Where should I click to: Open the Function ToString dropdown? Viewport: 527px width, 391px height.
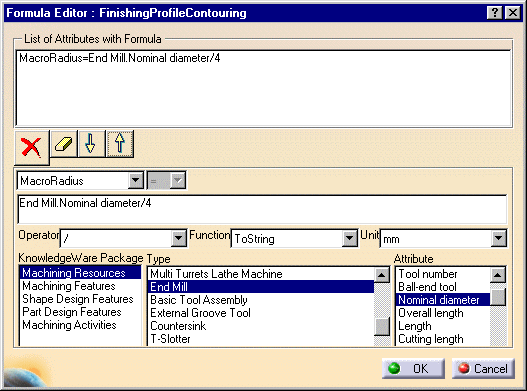pyautogui.click(x=350, y=238)
